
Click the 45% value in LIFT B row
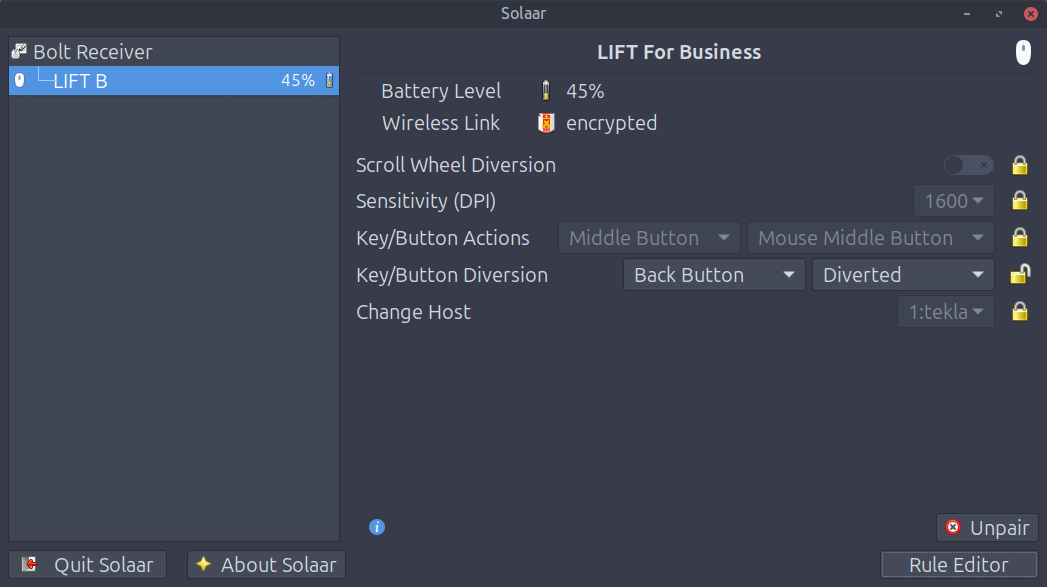point(298,80)
